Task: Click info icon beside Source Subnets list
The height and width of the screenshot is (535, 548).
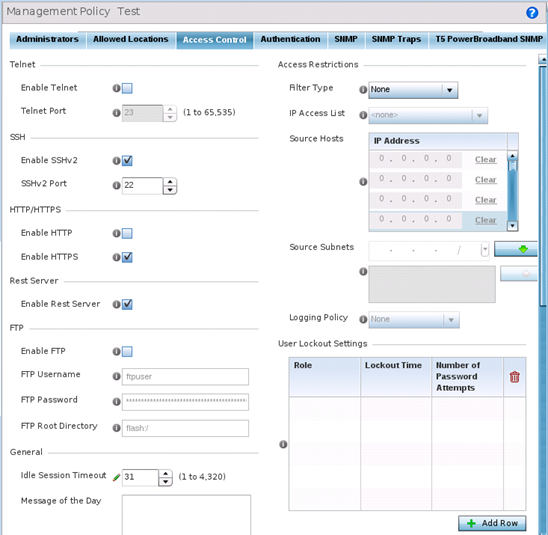Action: click(x=363, y=272)
